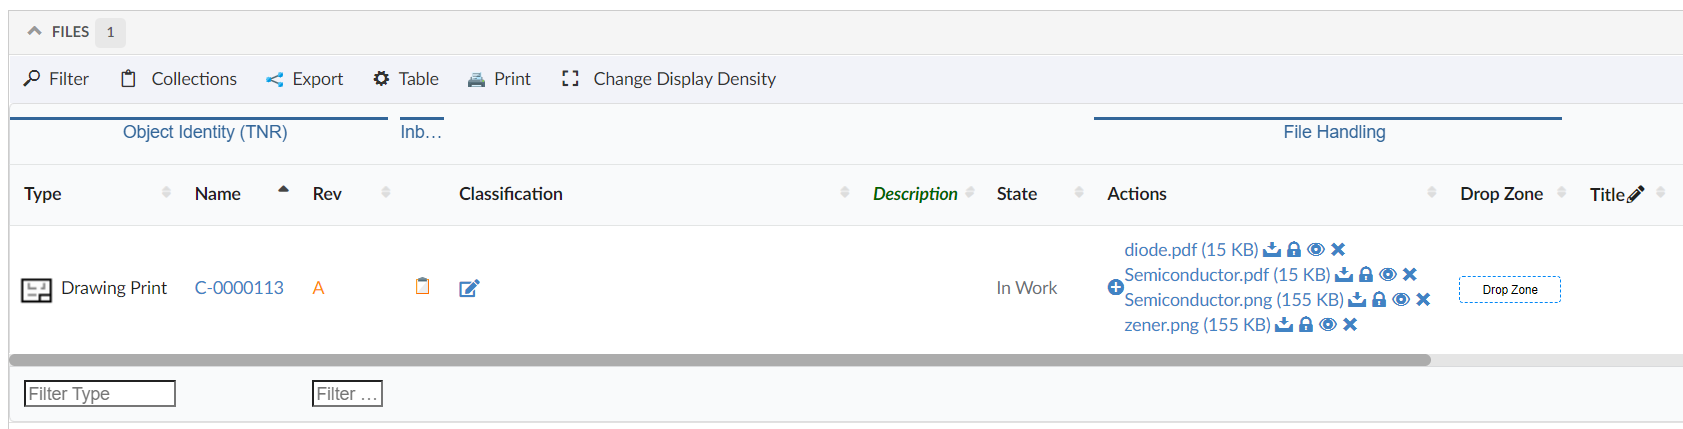Click the horizontal scrollbar under the table

[x=720, y=360]
